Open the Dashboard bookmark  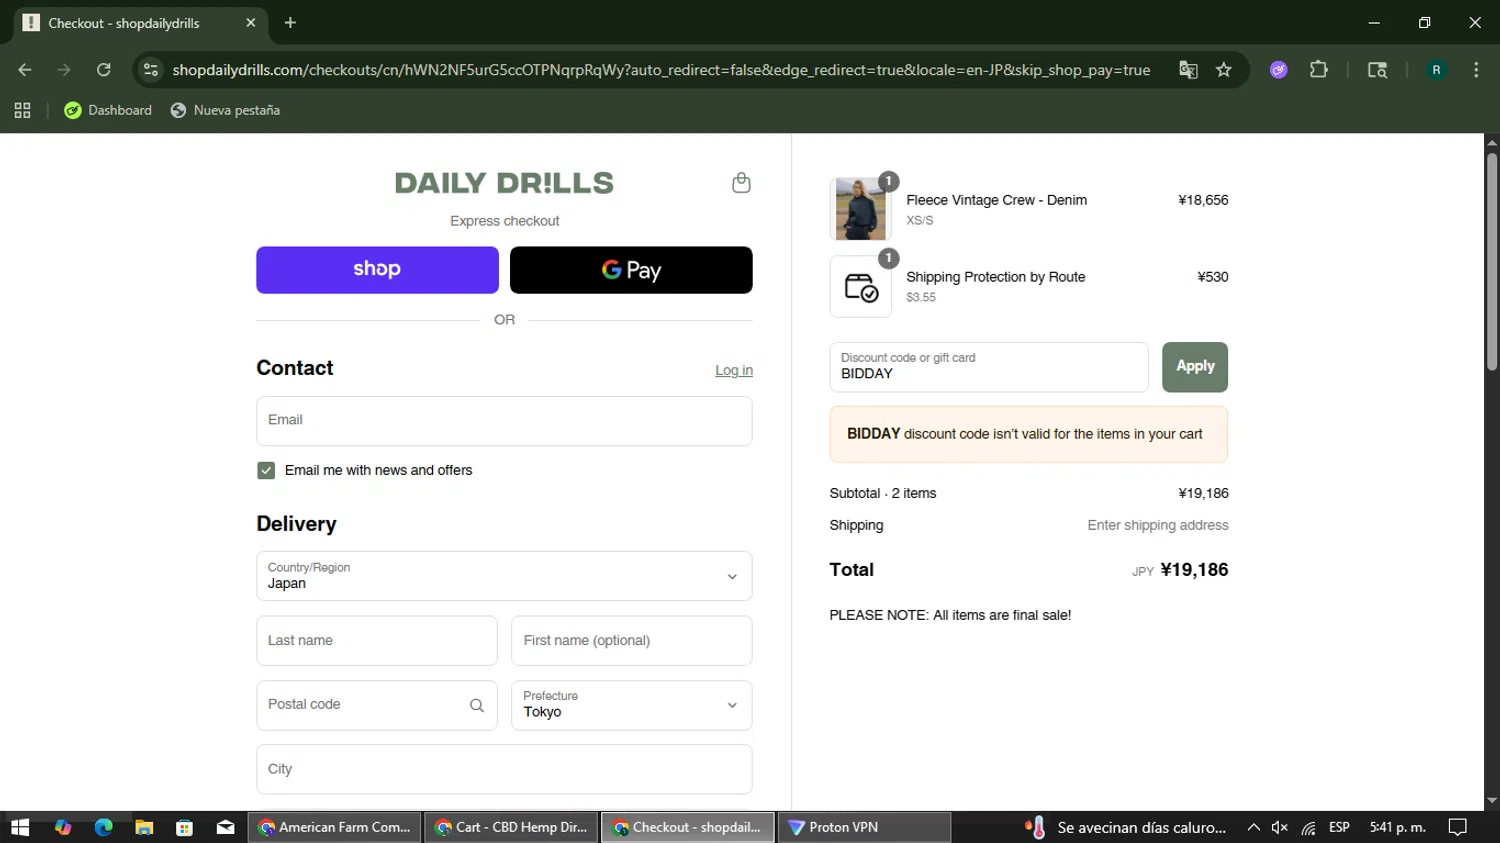tap(108, 110)
